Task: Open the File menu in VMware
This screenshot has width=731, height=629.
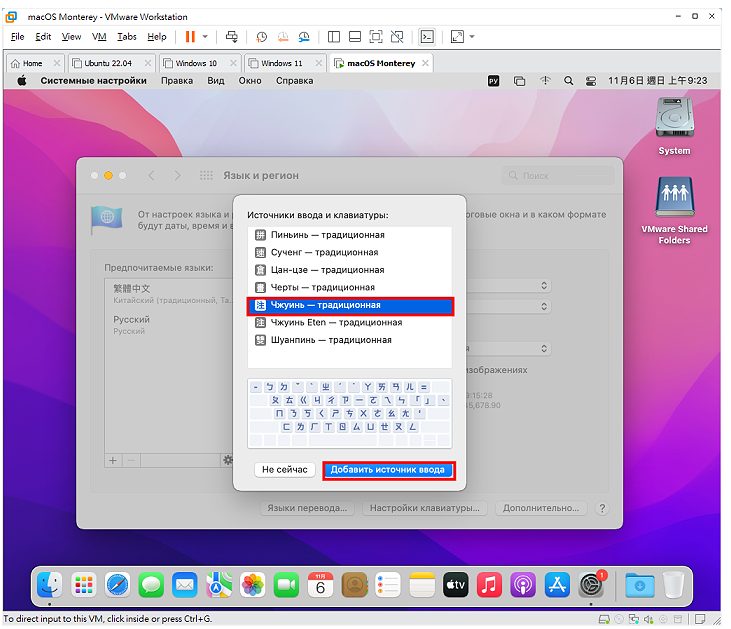Action: [x=17, y=36]
